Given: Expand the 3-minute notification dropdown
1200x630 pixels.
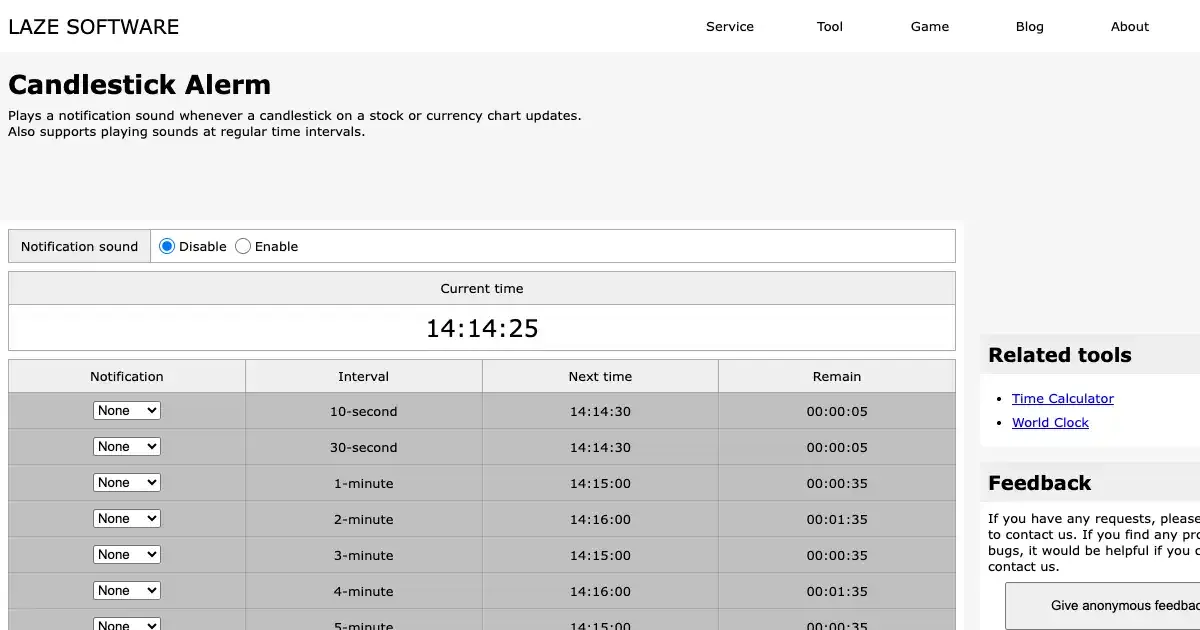Looking at the screenshot, I should point(127,555).
